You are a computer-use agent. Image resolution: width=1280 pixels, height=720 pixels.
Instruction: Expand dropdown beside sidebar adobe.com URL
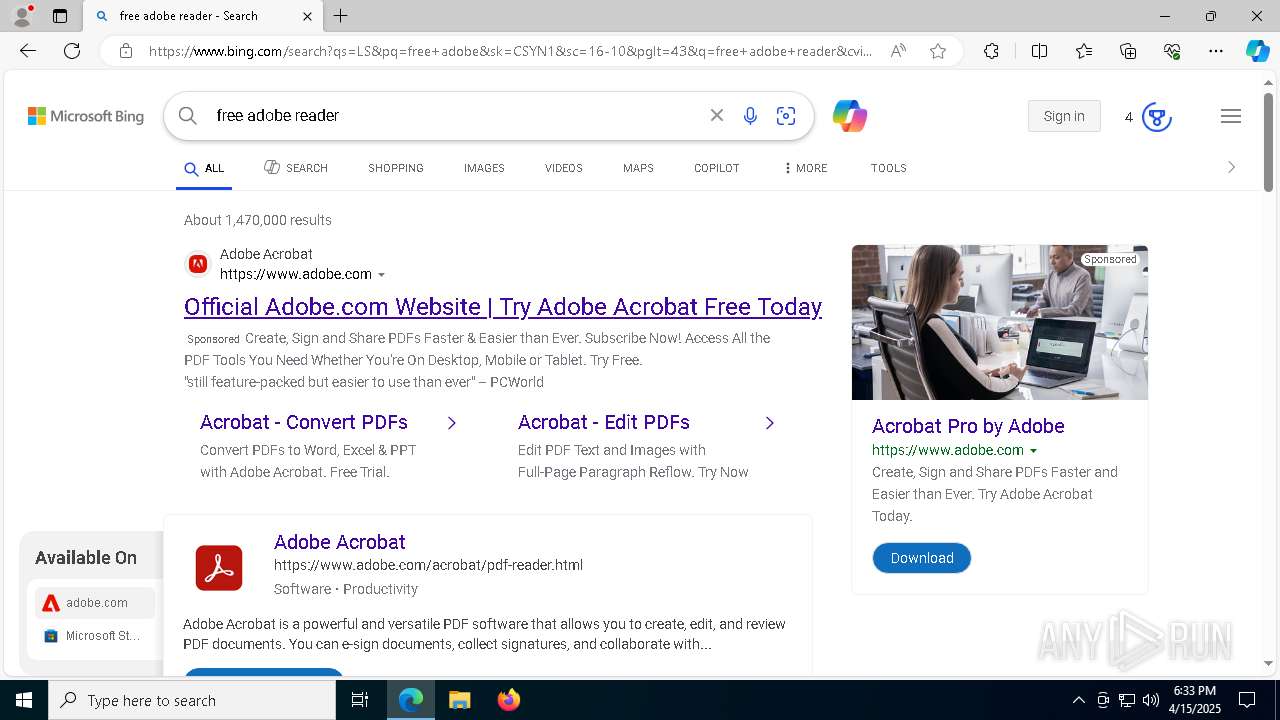[1033, 451]
